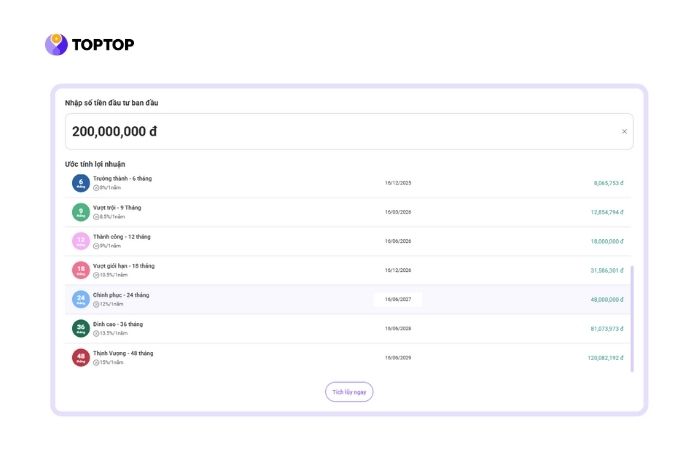
Task: Click the 48,000,000 đ profit value
Action: click(x=606, y=299)
